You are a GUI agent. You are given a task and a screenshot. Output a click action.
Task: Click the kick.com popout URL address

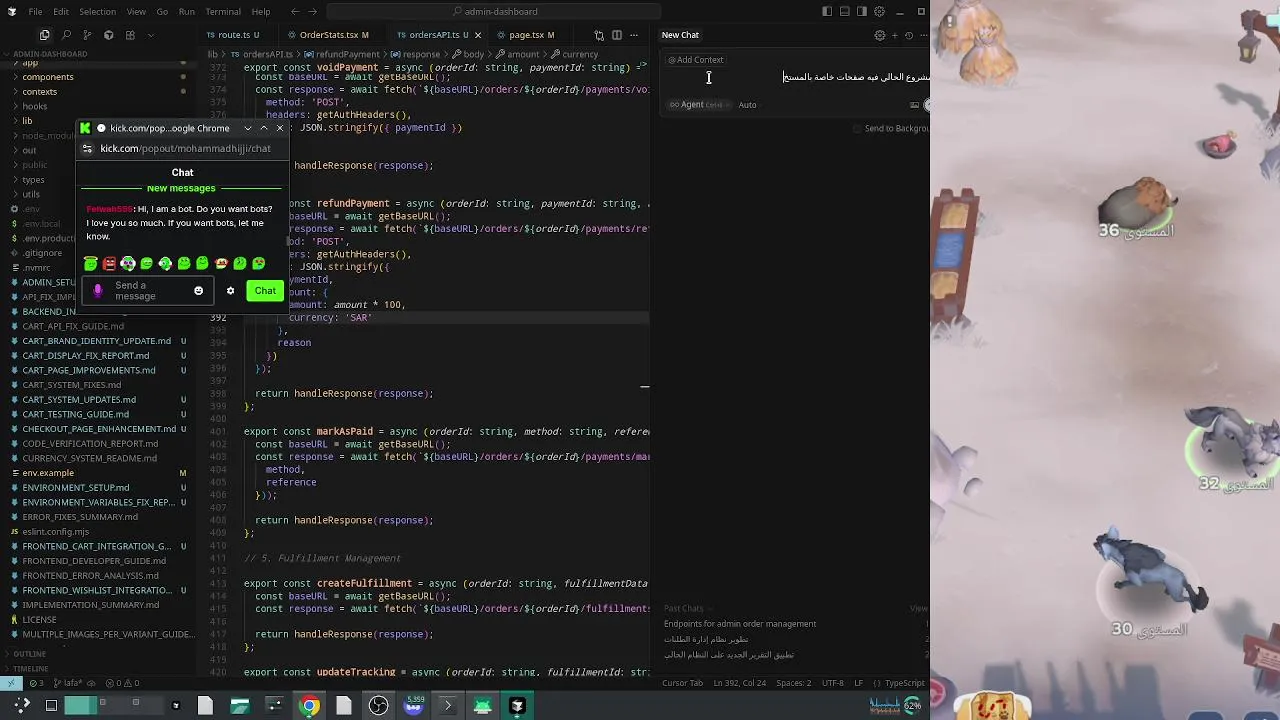pyautogui.click(x=185, y=148)
